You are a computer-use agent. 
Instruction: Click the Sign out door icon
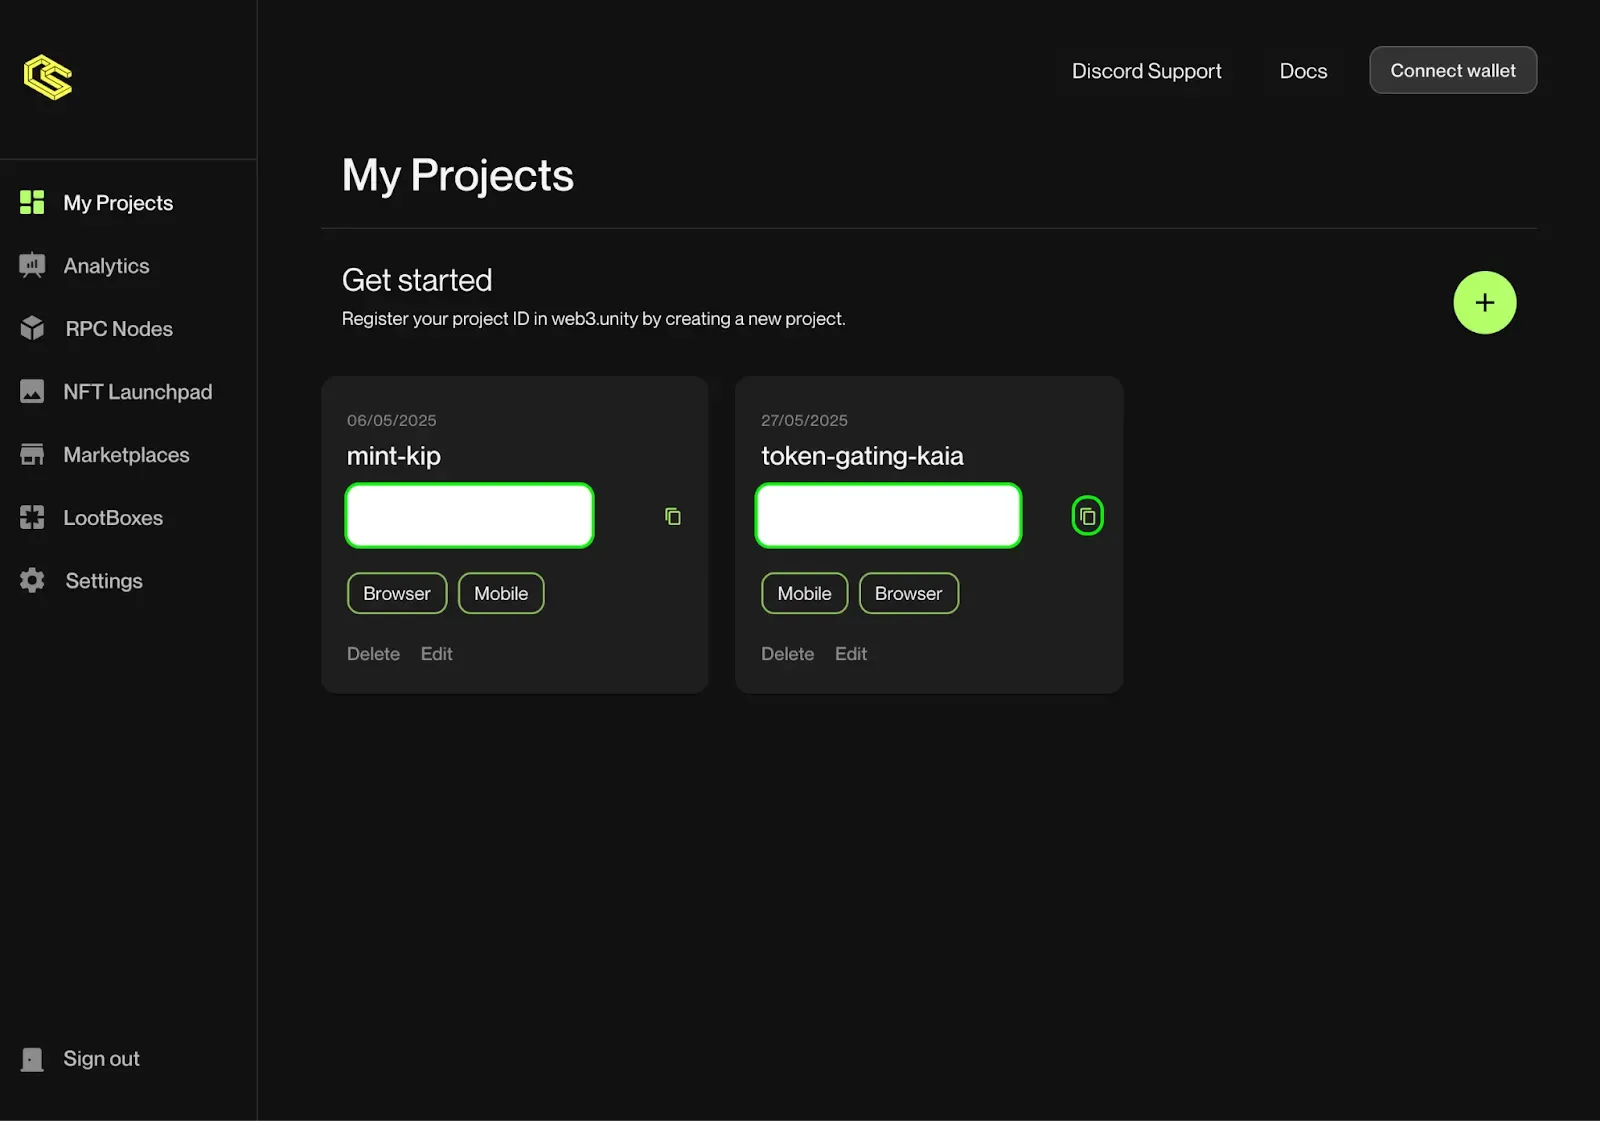(x=32, y=1059)
